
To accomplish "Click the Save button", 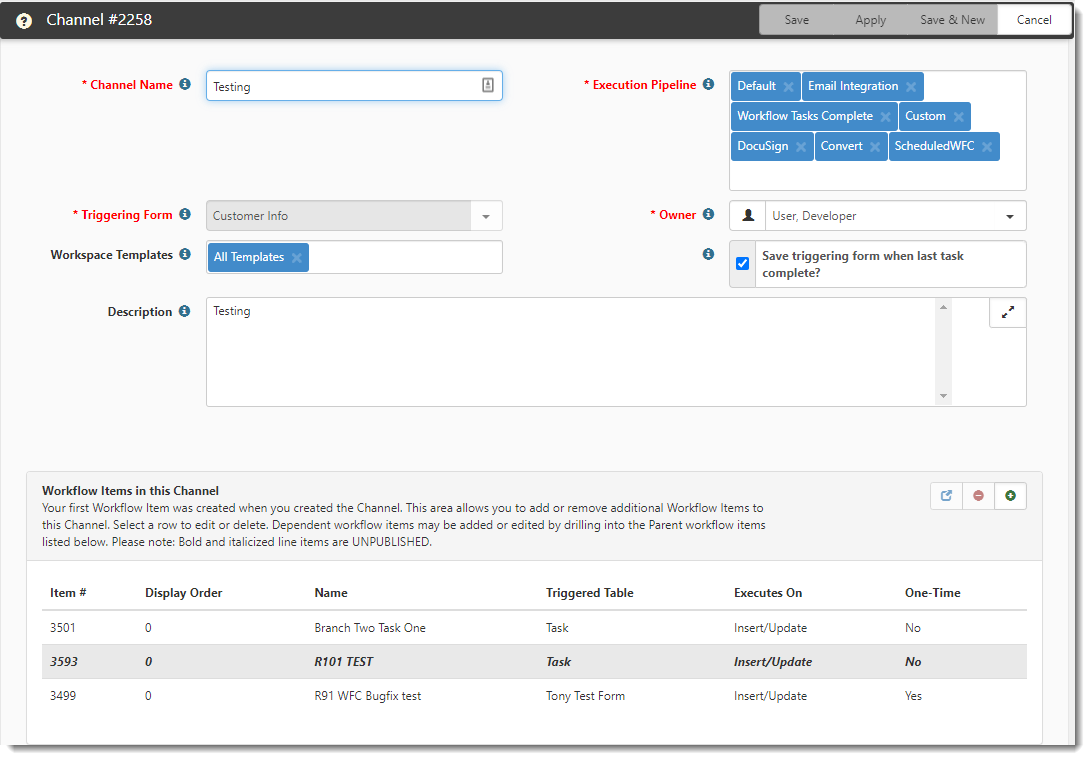I will 797,20.
